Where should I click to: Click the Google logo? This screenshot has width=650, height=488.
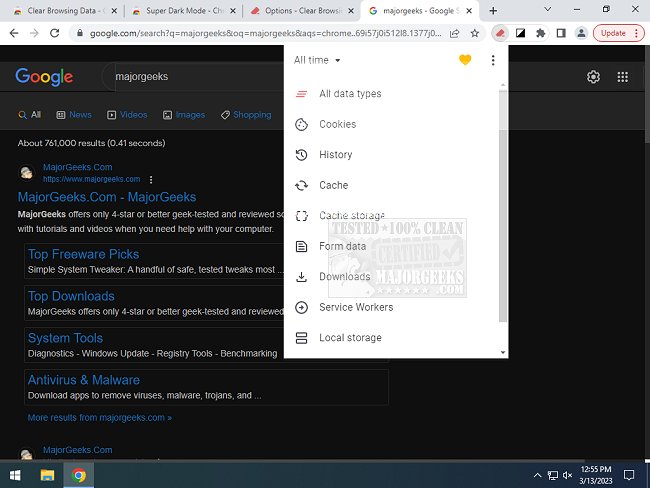44,77
